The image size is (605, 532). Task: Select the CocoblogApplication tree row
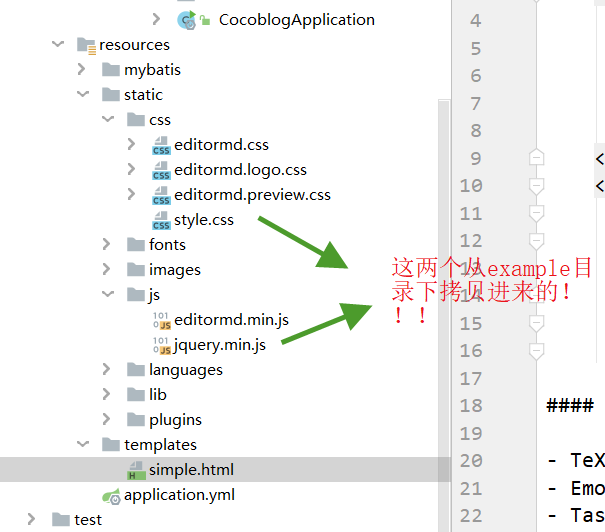click(225, 20)
